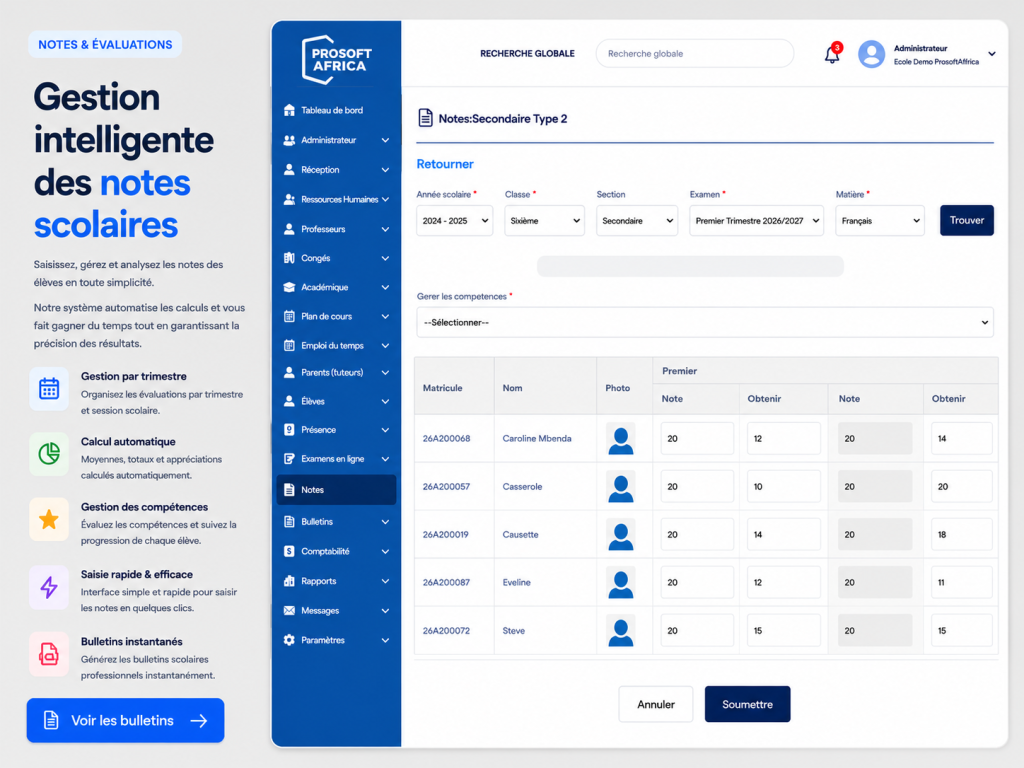This screenshot has height=768, width=1024.
Task: Open matricule link 26A200068
Action: [446, 438]
